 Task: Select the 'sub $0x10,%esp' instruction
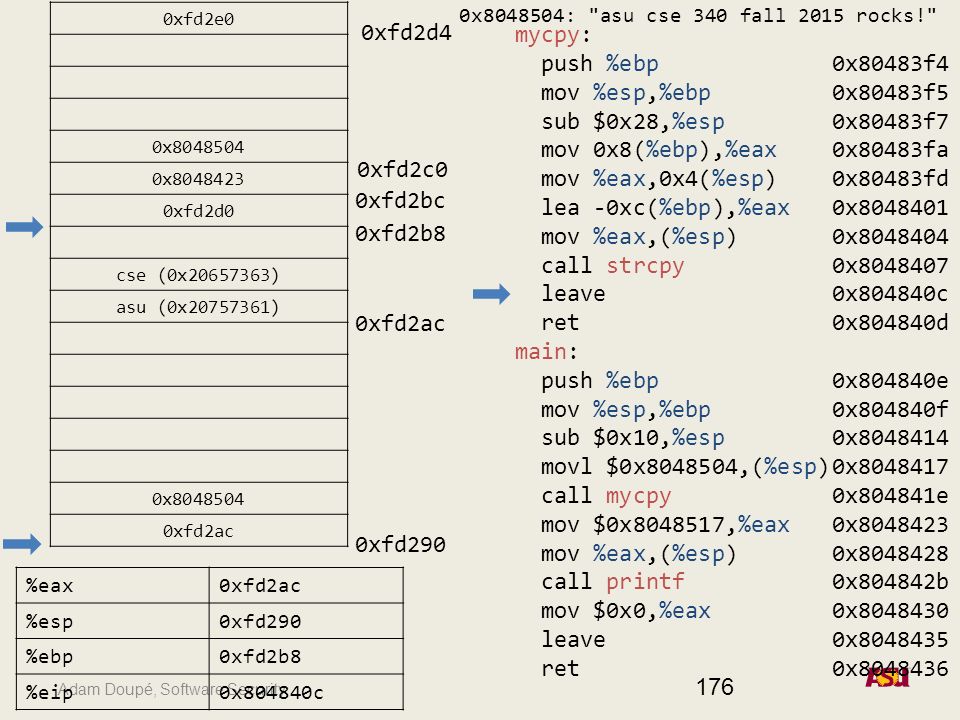point(633,438)
